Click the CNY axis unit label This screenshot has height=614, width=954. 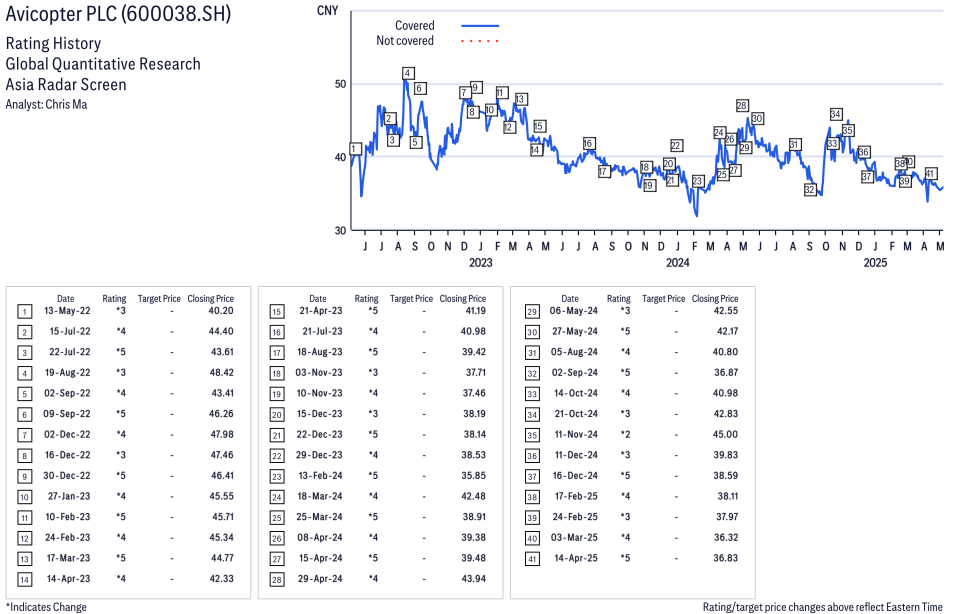coord(327,11)
